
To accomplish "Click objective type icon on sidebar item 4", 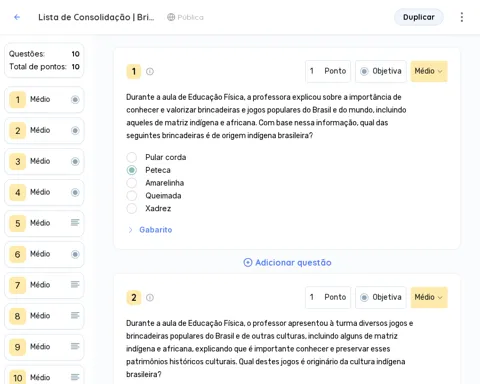I will 75,192.
